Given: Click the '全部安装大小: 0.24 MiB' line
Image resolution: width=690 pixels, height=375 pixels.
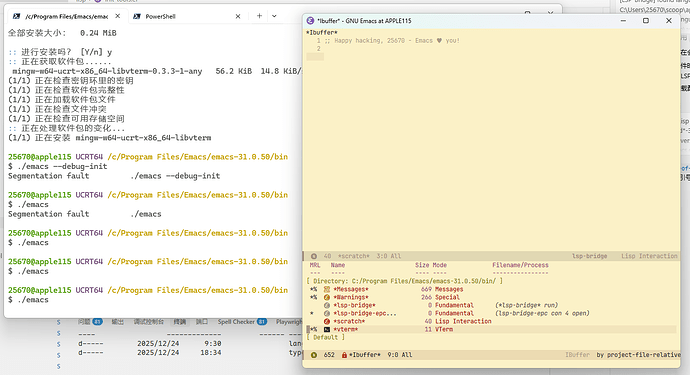Looking at the screenshot, I should coord(62,33).
